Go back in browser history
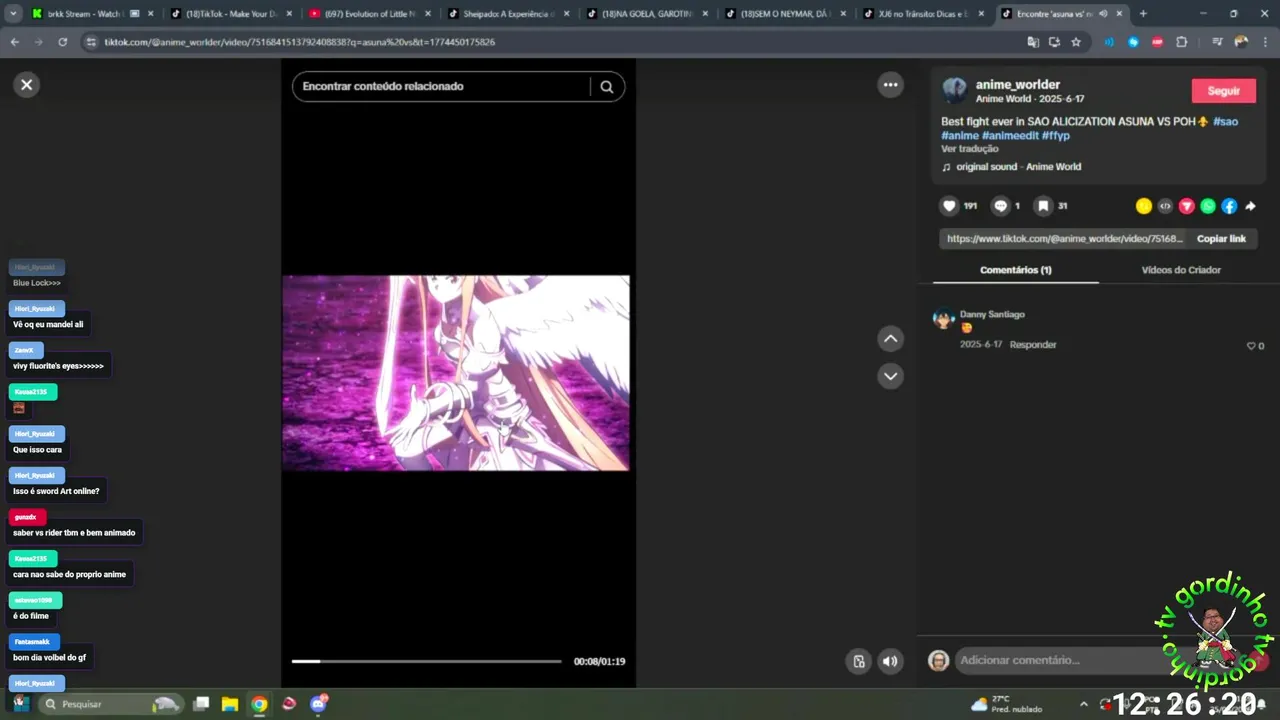The height and width of the screenshot is (720, 1280). tap(15, 42)
